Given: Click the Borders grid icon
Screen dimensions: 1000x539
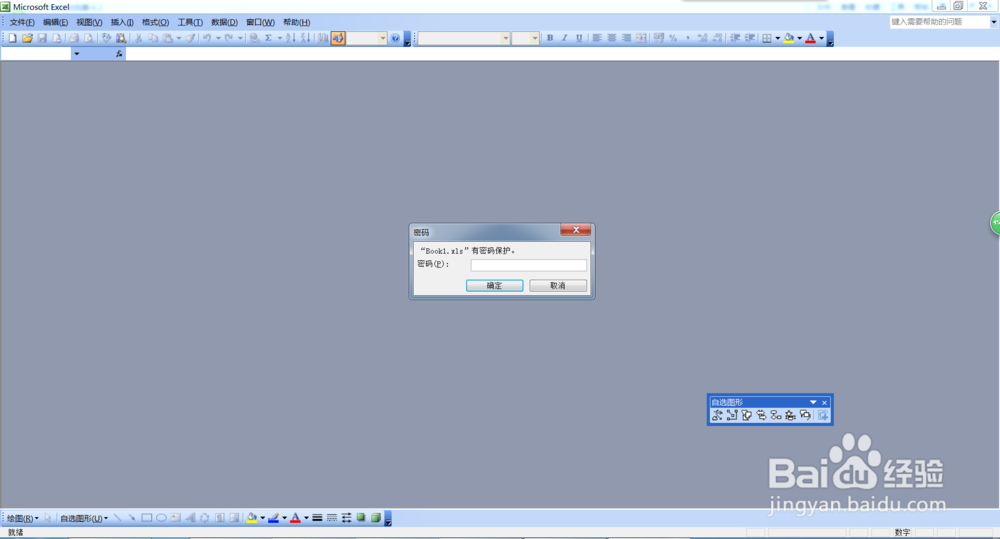Looking at the screenshot, I should click(767, 38).
